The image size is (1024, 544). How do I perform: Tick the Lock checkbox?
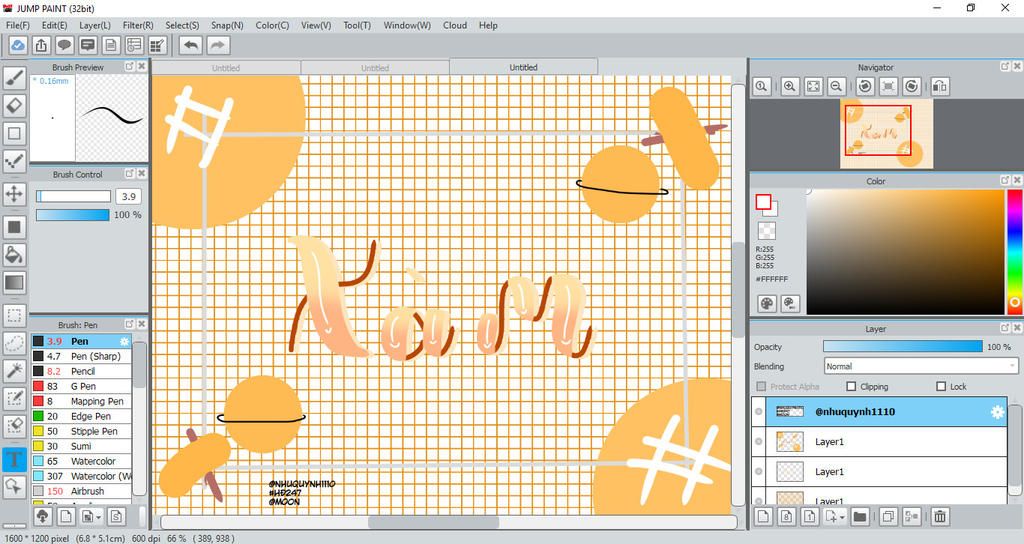(941, 387)
